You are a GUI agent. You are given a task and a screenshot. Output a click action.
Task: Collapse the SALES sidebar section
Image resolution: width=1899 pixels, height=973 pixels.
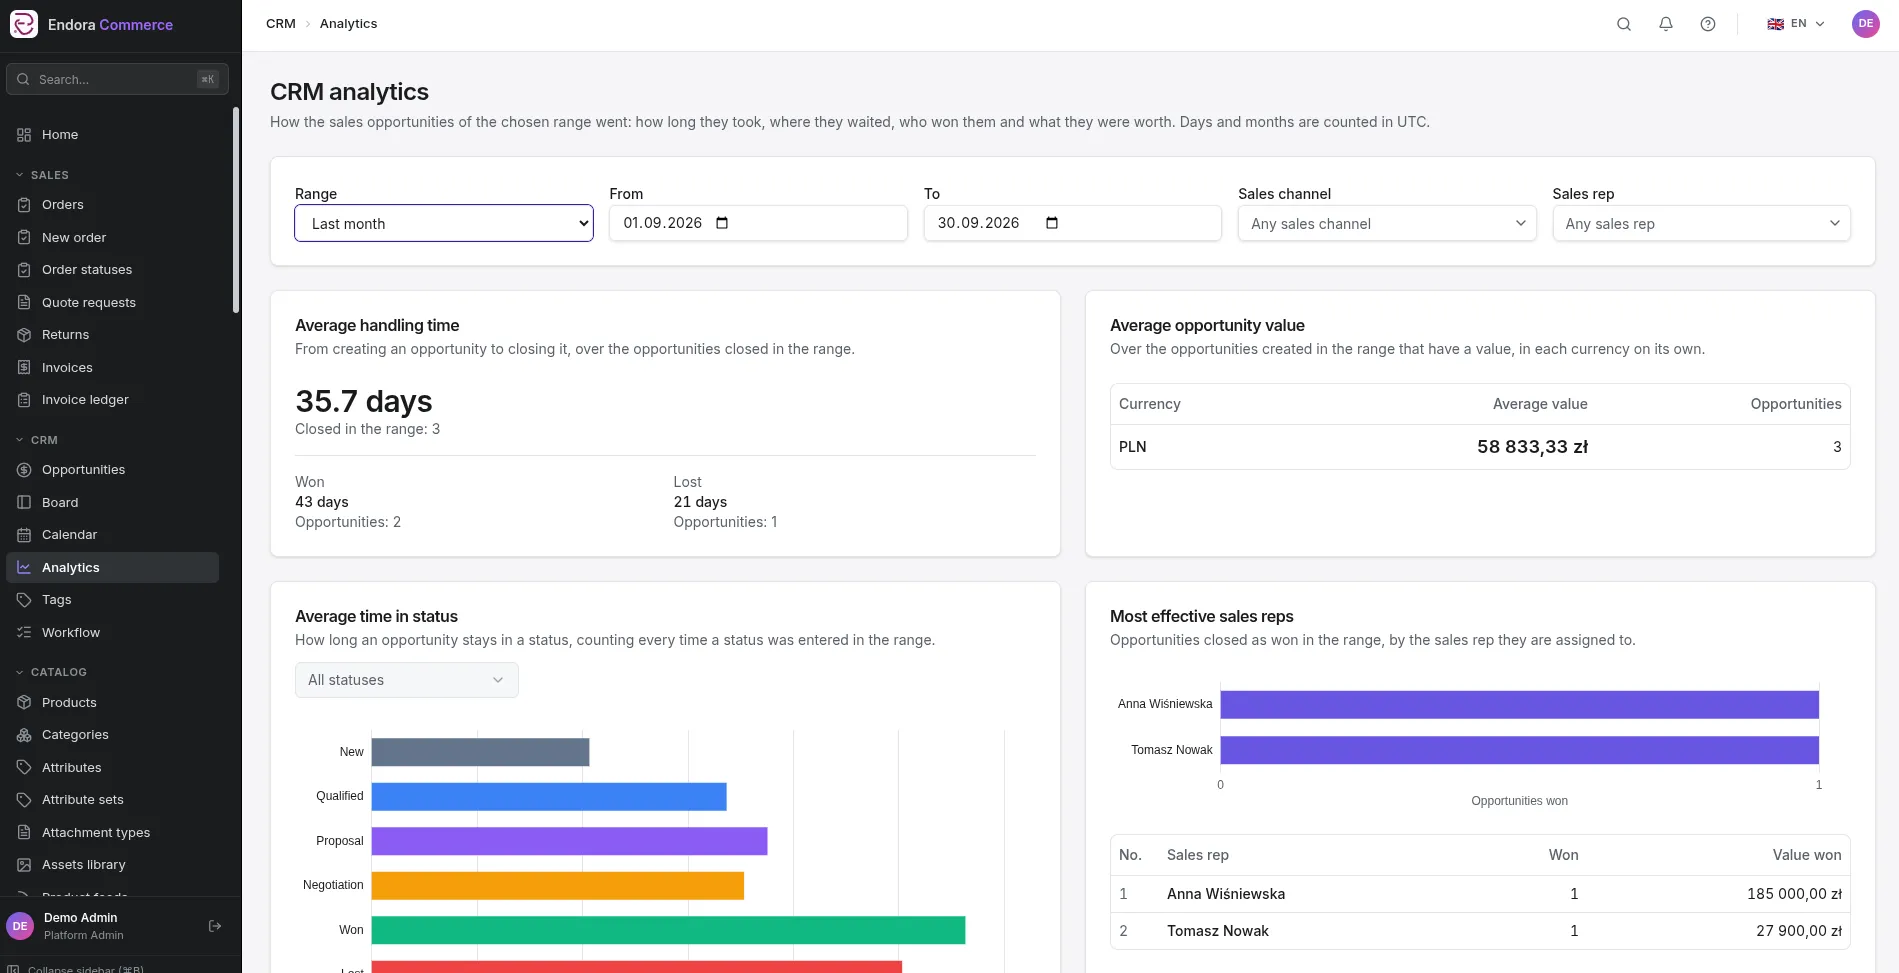(x=43, y=175)
